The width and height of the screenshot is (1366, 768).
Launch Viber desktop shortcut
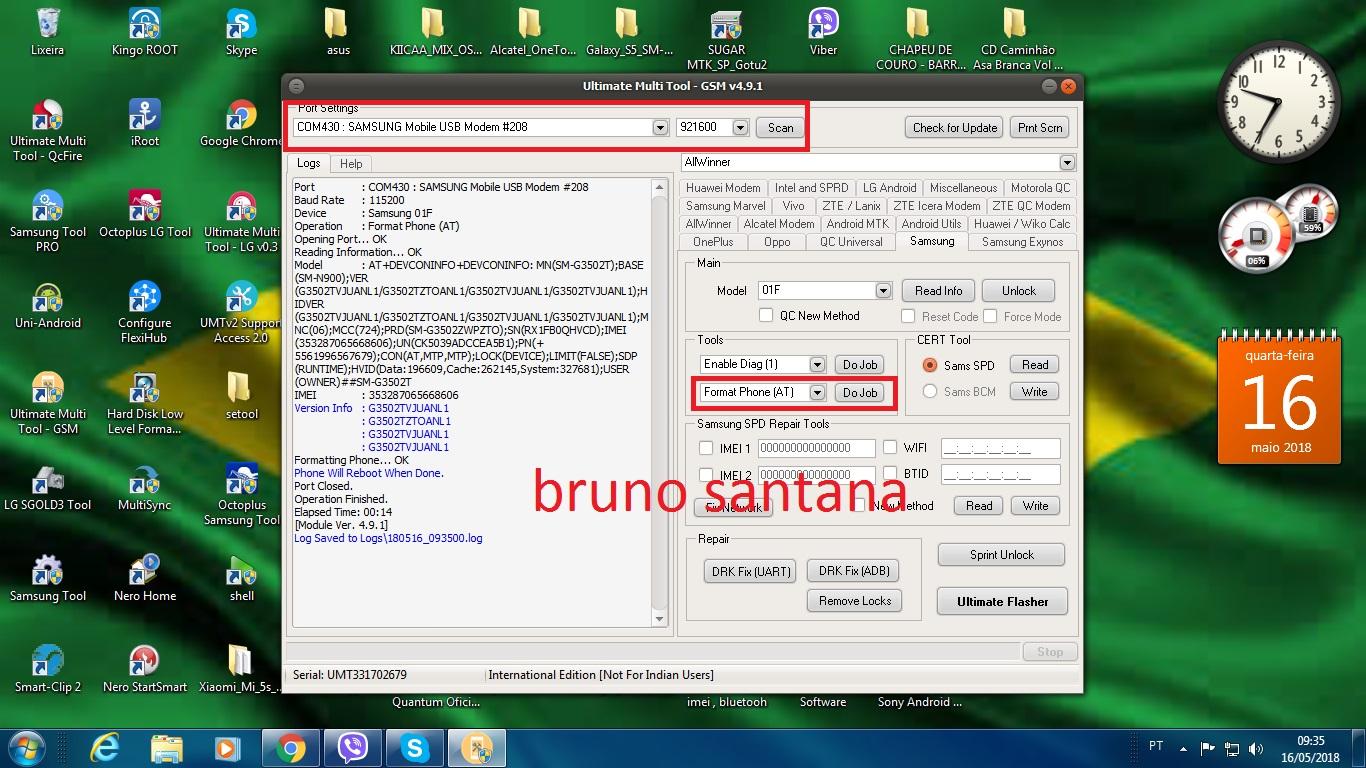(823, 32)
